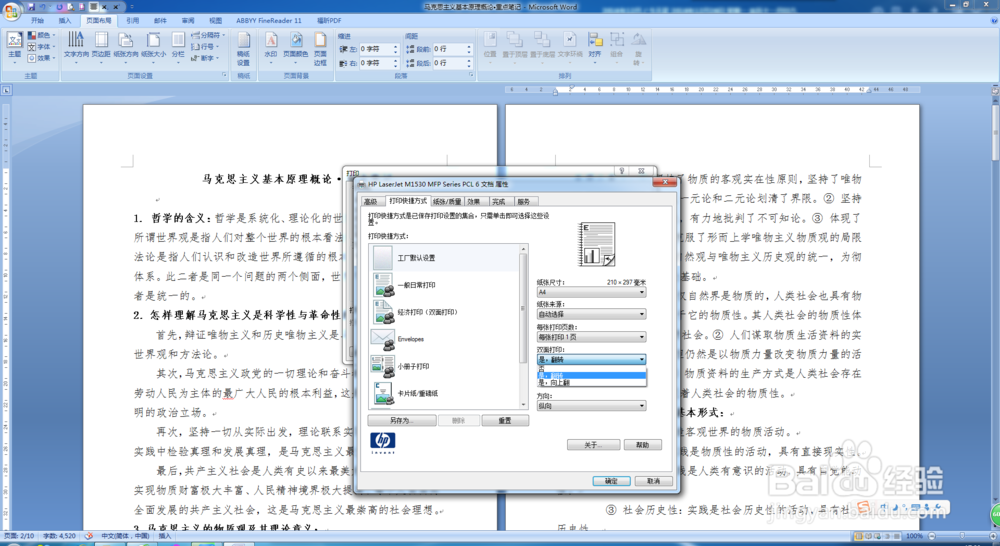This screenshot has width=1000, height=546.
Task: Open the theme 颜色 colors menu
Action: (41, 35)
